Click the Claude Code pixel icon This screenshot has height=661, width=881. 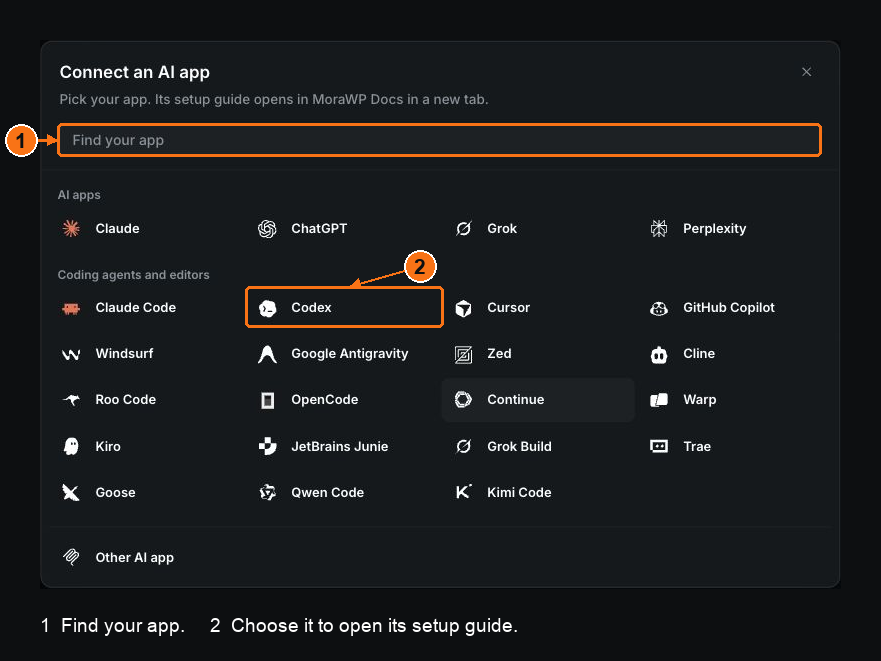pos(71,308)
